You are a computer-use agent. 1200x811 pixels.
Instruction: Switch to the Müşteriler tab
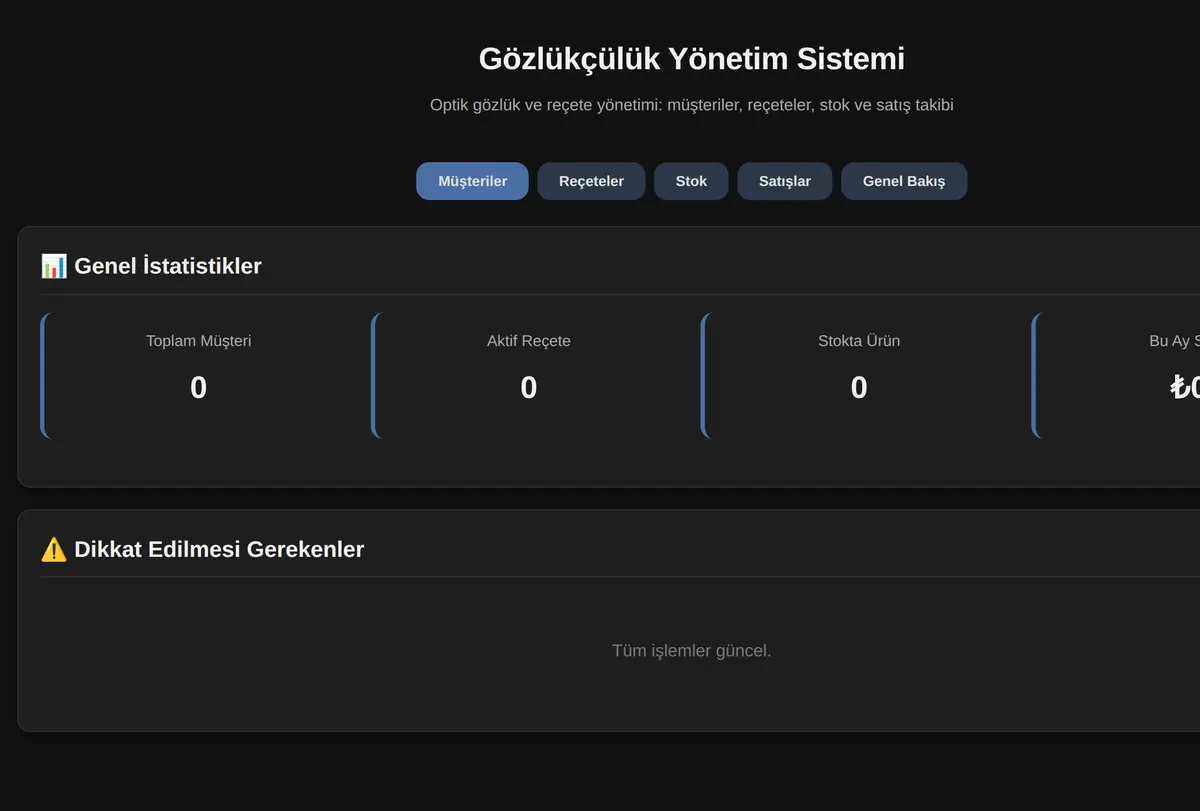point(472,181)
